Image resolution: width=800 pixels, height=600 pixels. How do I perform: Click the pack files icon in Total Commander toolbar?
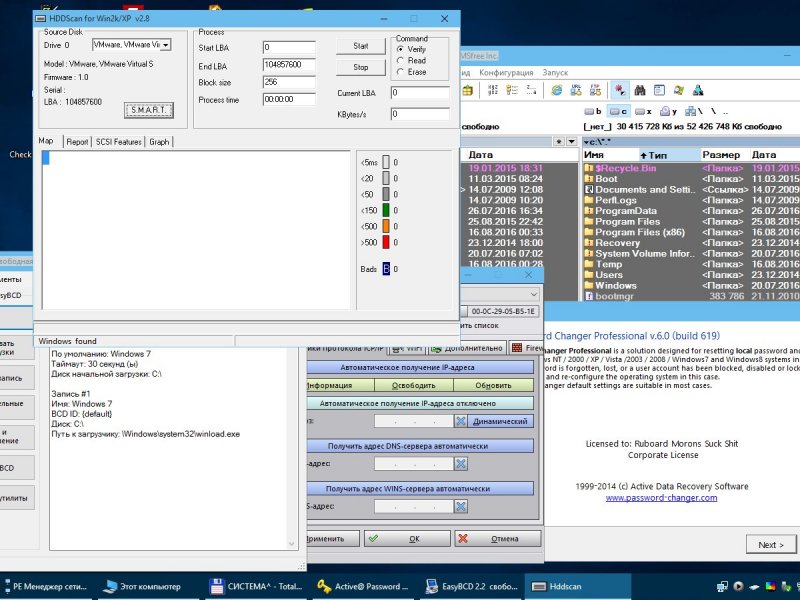tap(467, 90)
